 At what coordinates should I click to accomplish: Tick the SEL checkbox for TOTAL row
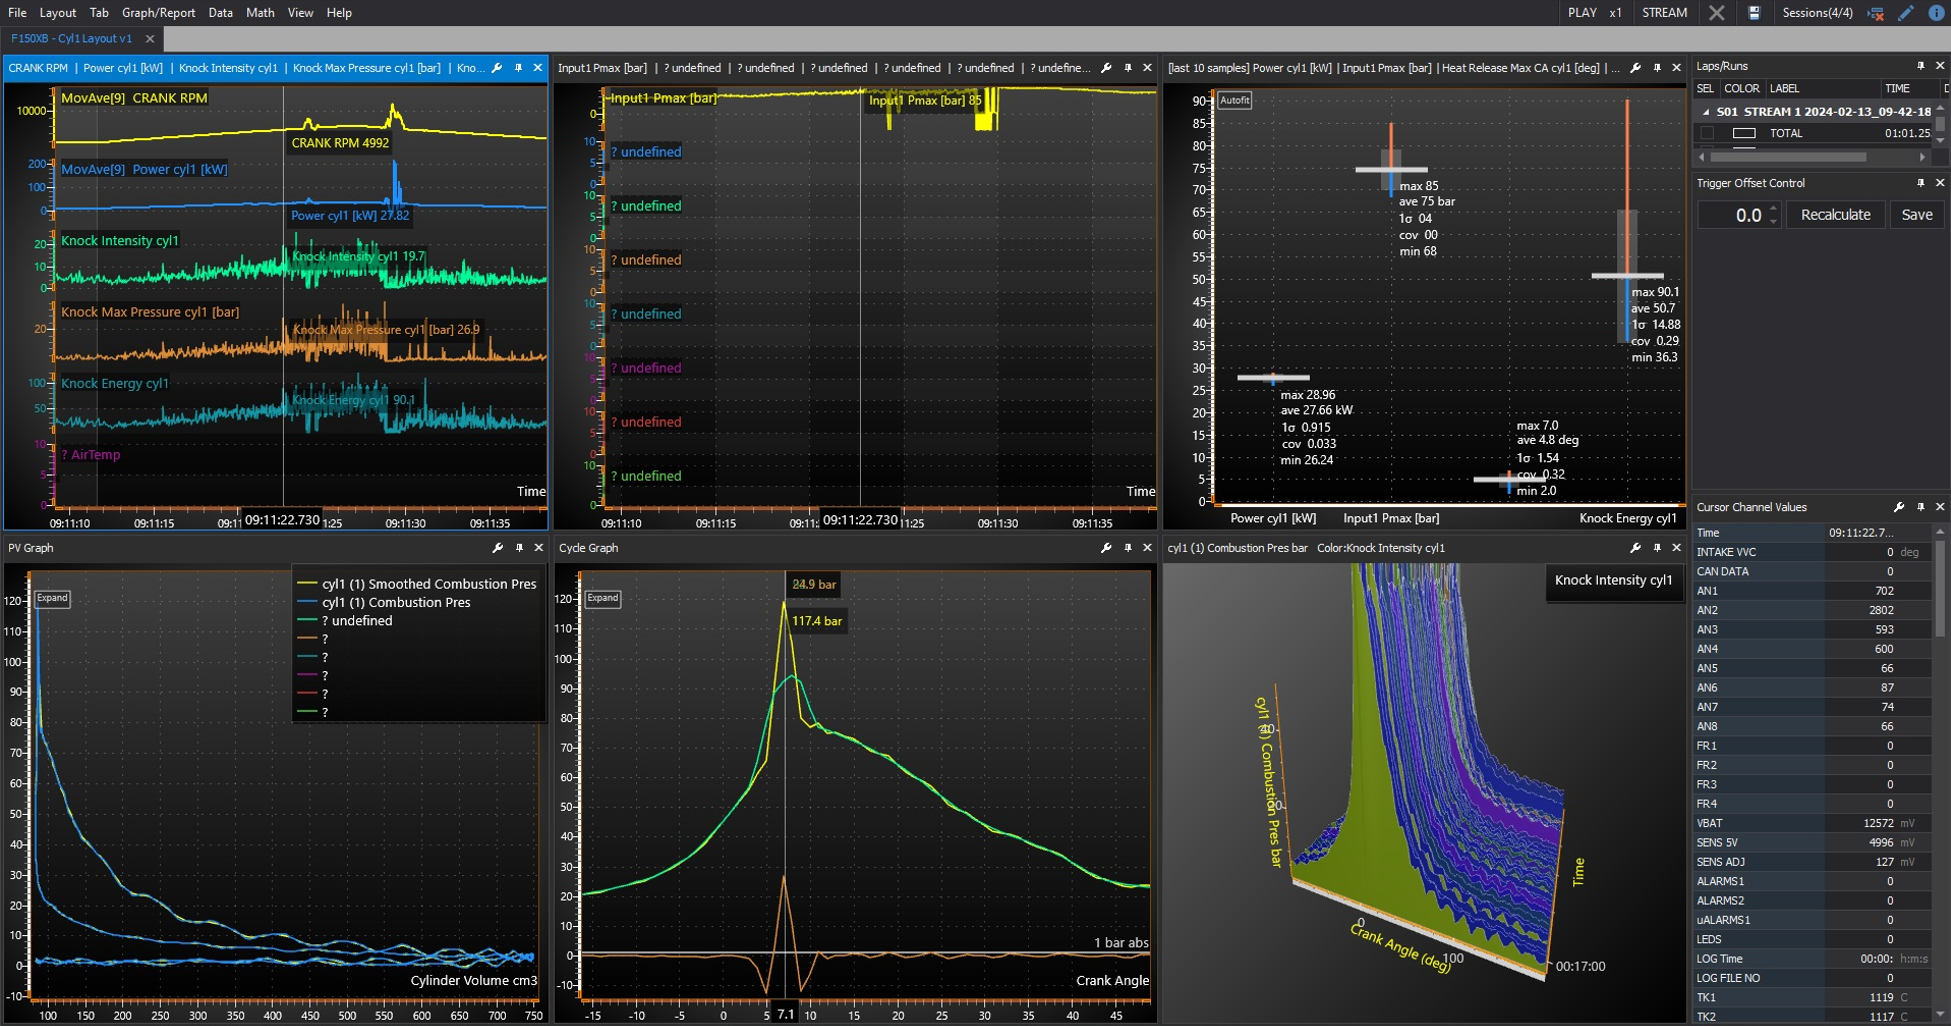pos(1707,133)
